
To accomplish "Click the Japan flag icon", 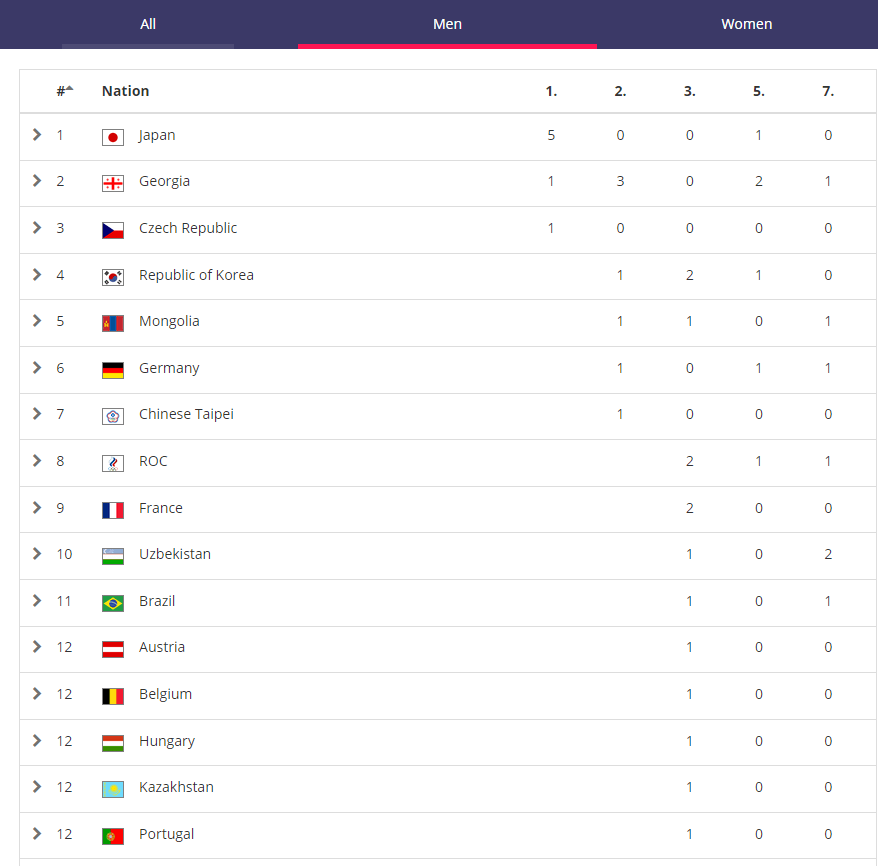I will click(113, 137).
